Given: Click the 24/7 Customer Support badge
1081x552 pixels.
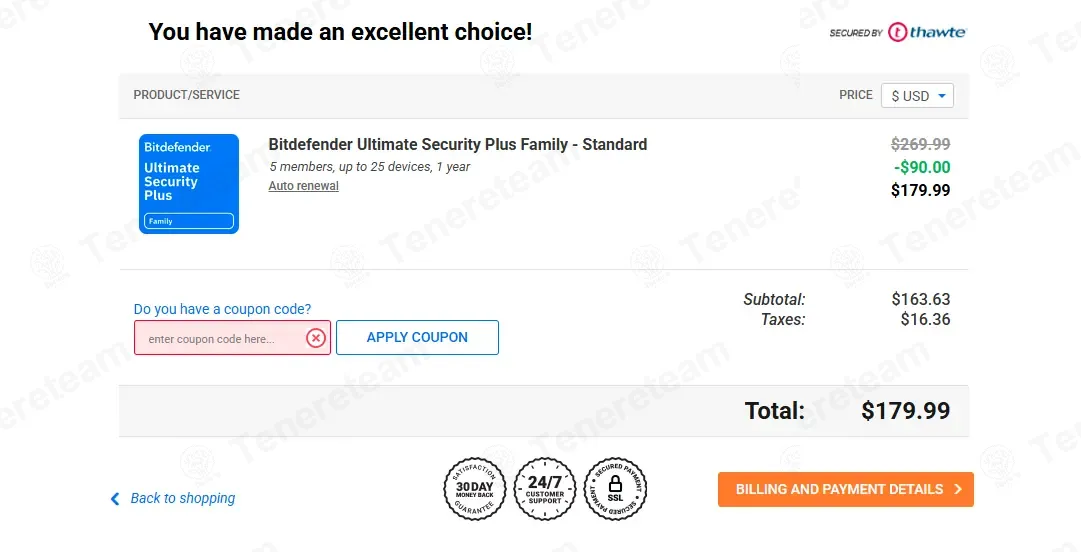Looking at the screenshot, I should point(545,489).
